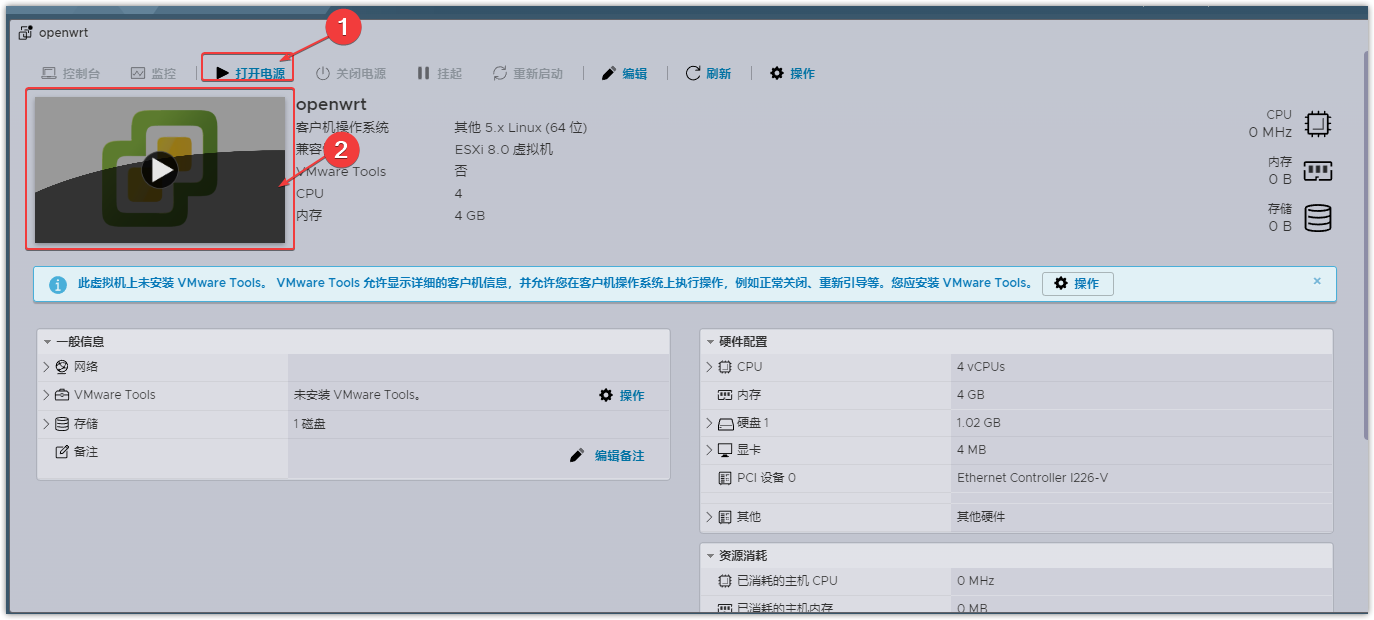Open the 监控 monitor toolbar item
Screen dimensions: 1374x620
153,73
